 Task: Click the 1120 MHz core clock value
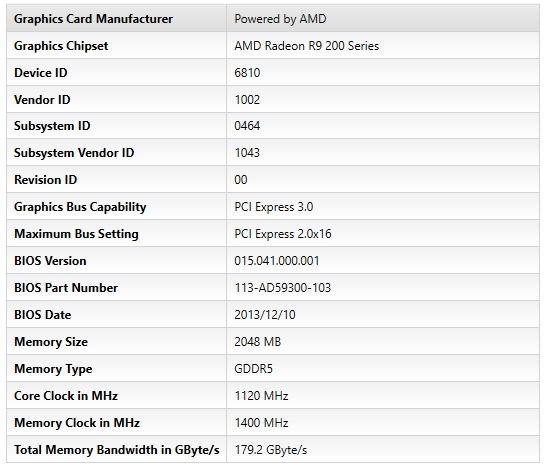tap(261, 396)
